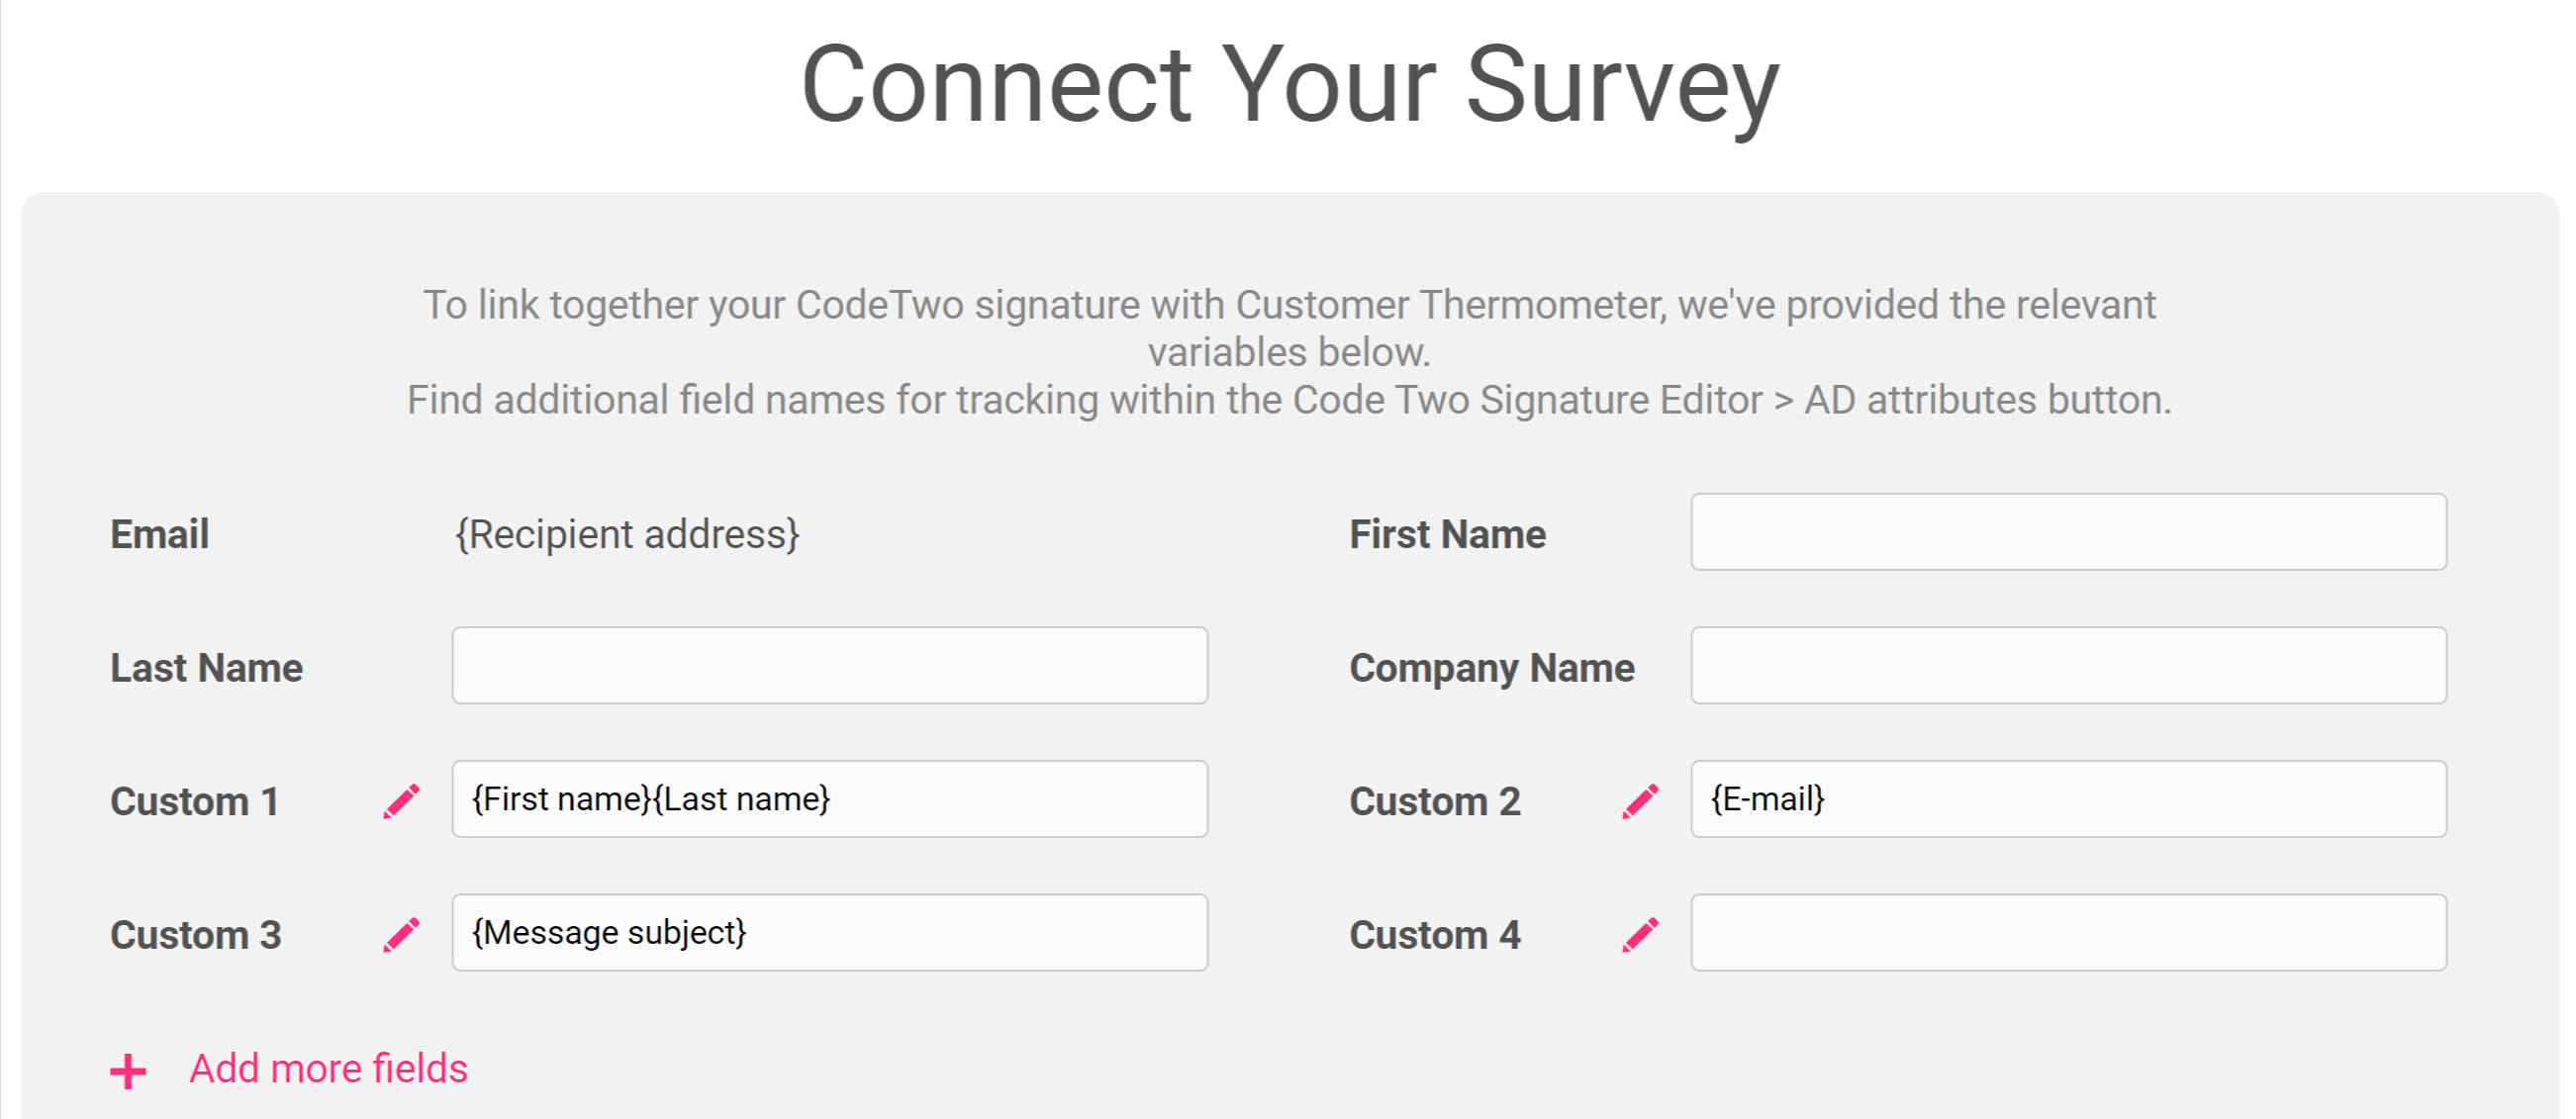Click into the Company Name field
This screenshot has height=1119, width=2576.
[2068, 666]
